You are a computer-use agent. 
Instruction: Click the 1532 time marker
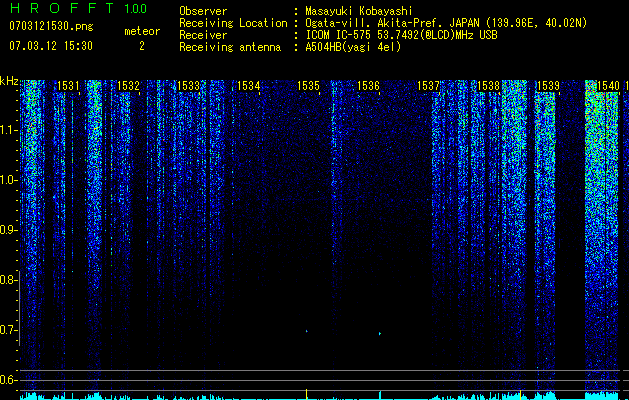[128, 86]
